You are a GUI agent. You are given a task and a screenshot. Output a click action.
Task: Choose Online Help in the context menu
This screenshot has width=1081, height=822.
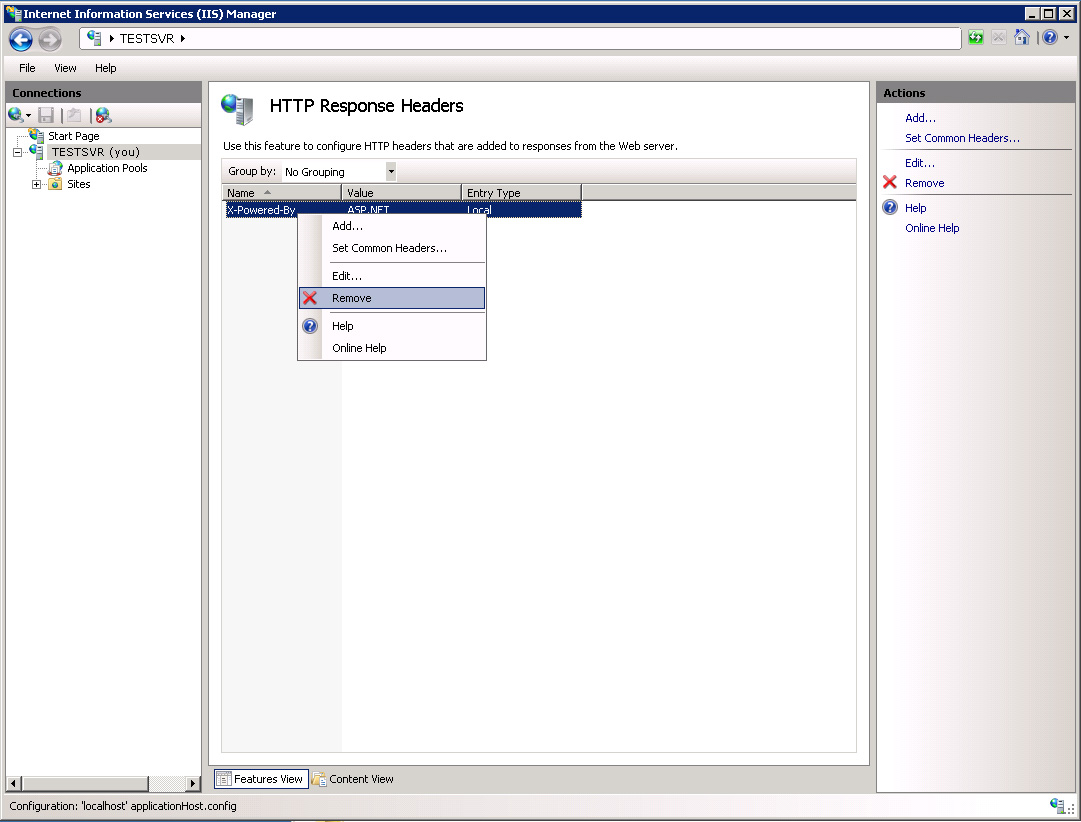(x=392, y=348)
